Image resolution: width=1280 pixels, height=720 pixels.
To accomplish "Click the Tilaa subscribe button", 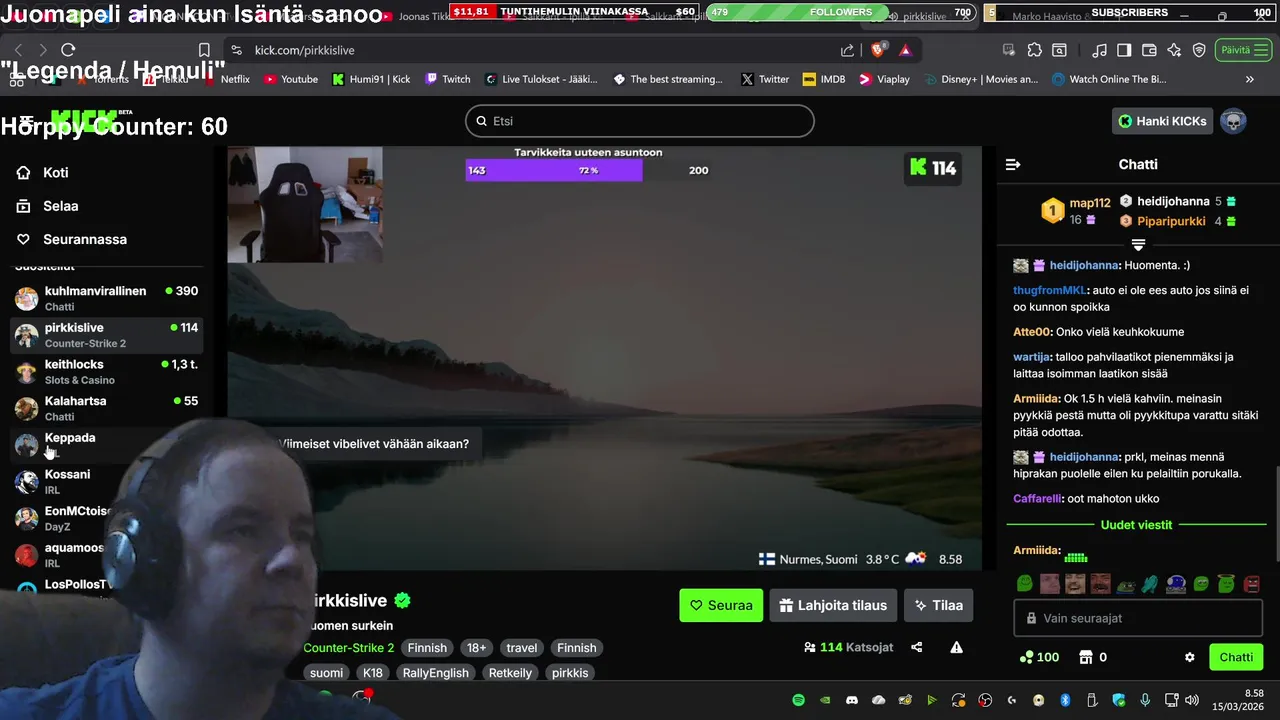I will (x=938, y=605).
